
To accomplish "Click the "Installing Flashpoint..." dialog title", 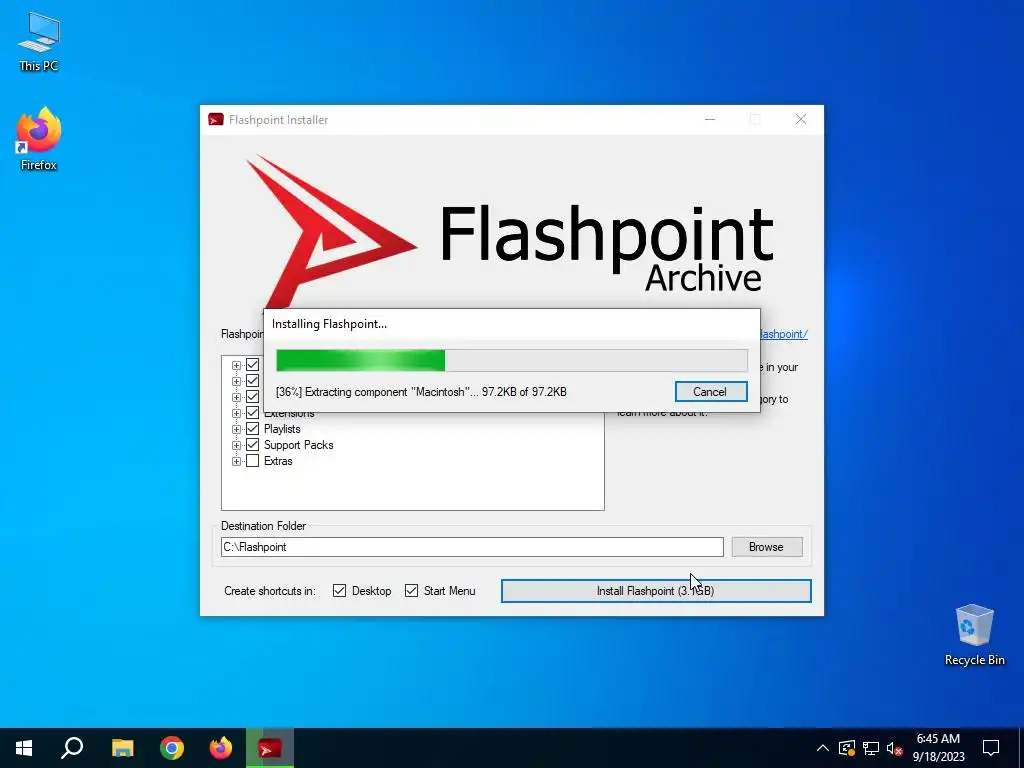I will click(x=329, y=324).
